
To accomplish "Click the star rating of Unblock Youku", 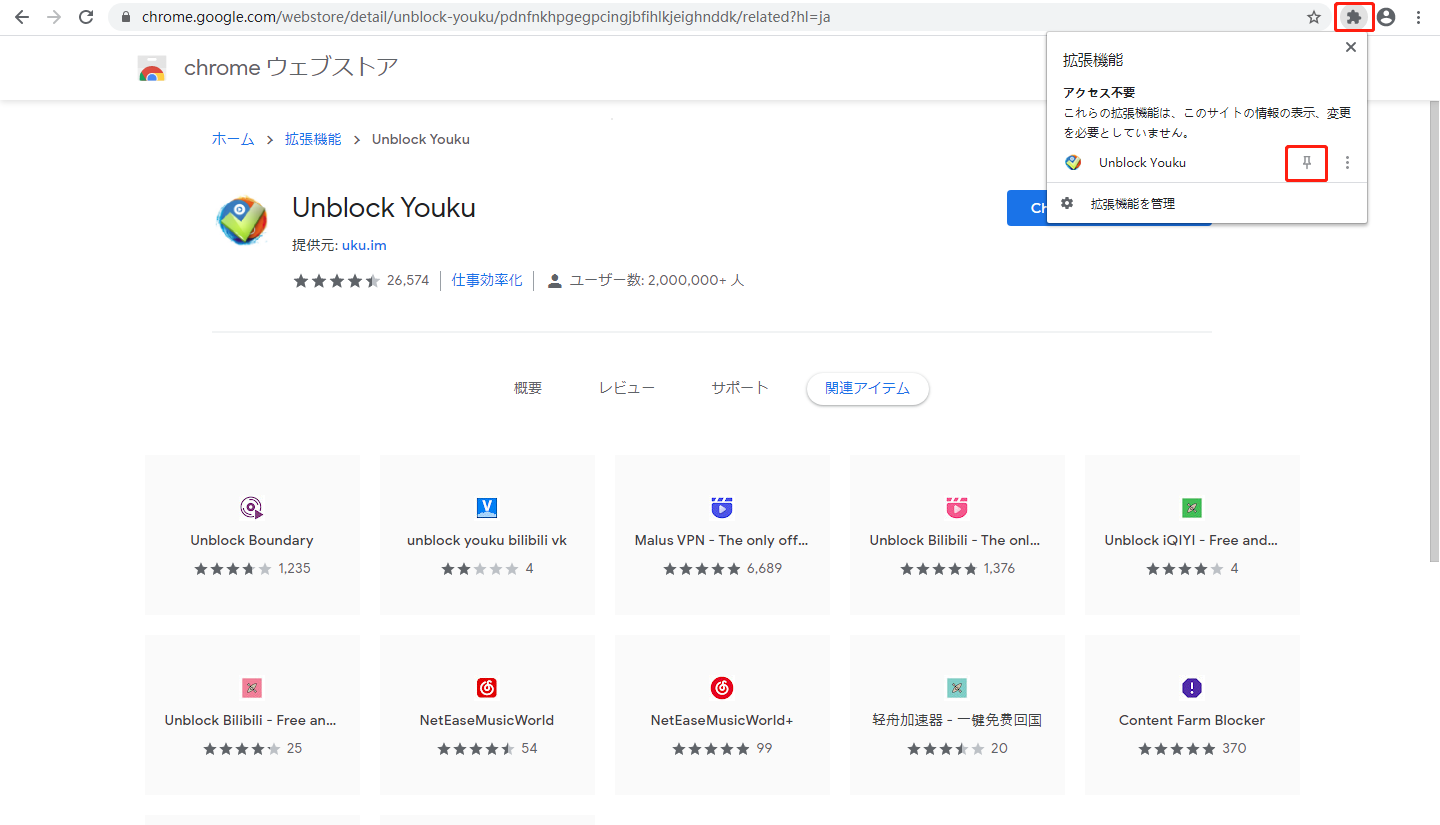I will (x=337, y=281).
